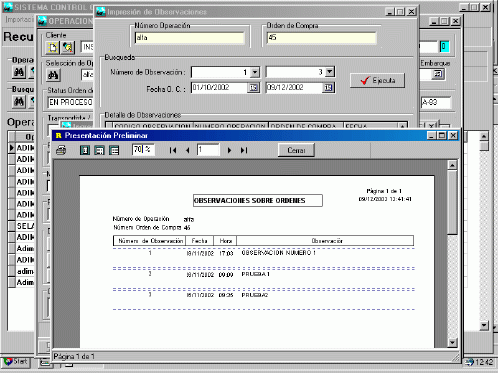Click the PRUEBA2 observation text in the report

(x=255, y=295)
